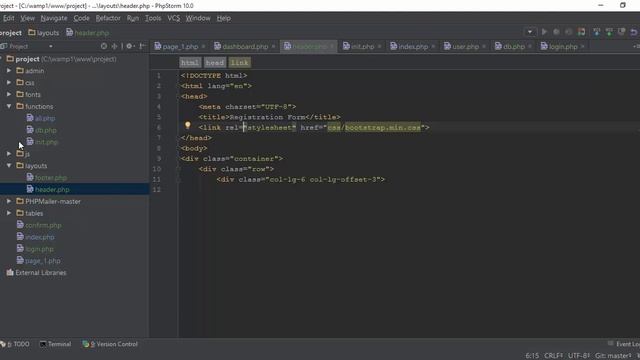Screen dimensions: 640x360
Task: Open the Terminal tool window
Action: 55,344
